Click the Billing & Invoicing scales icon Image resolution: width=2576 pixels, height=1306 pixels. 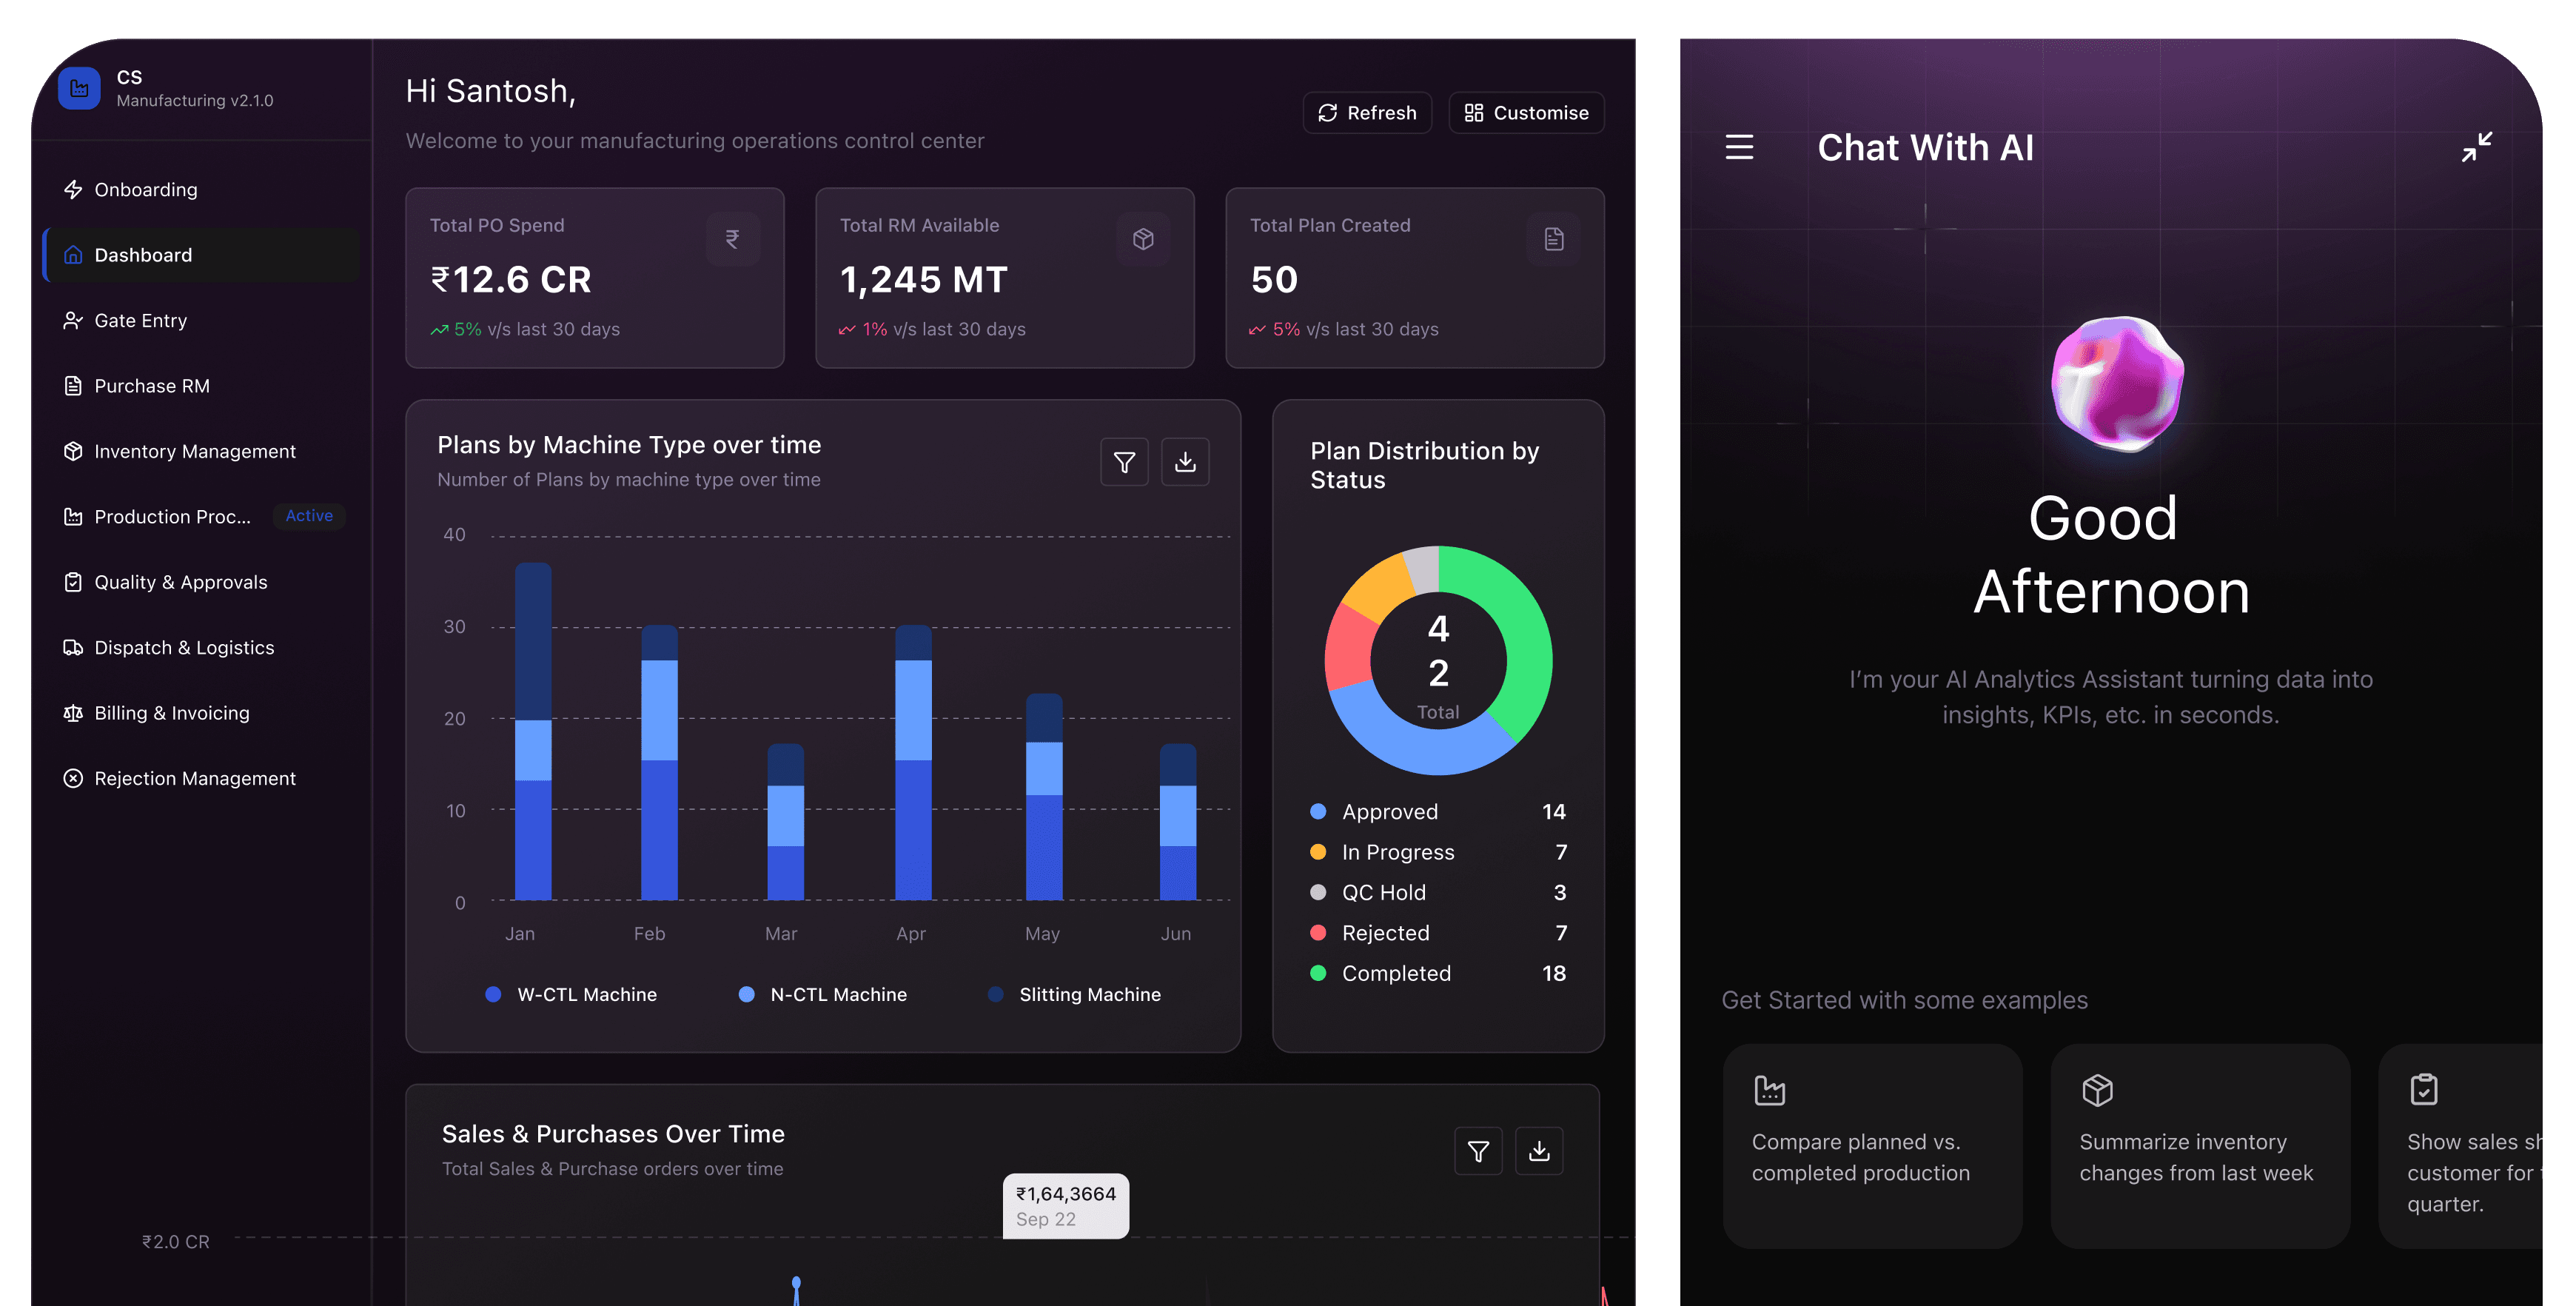(73, 713)
